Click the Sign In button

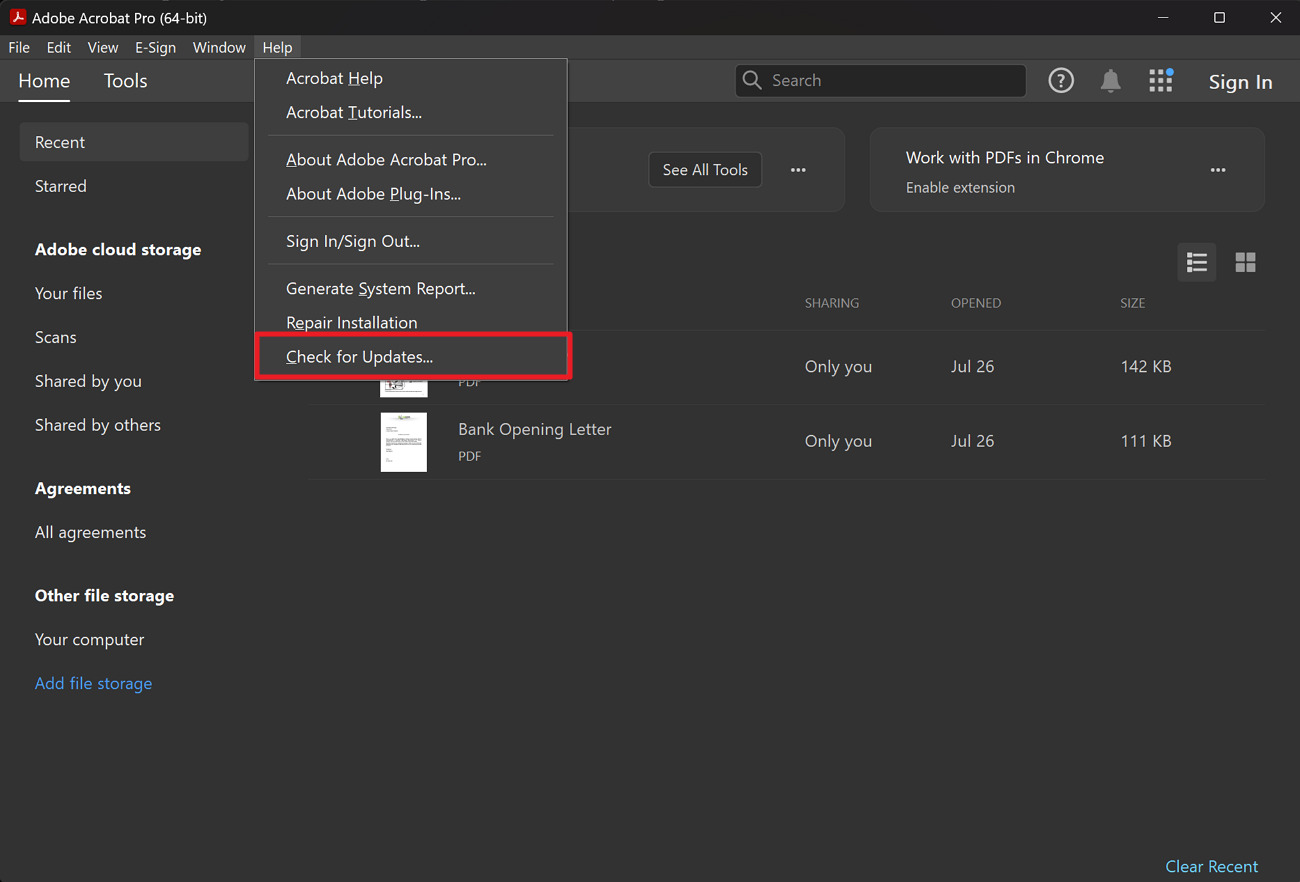1240,82
